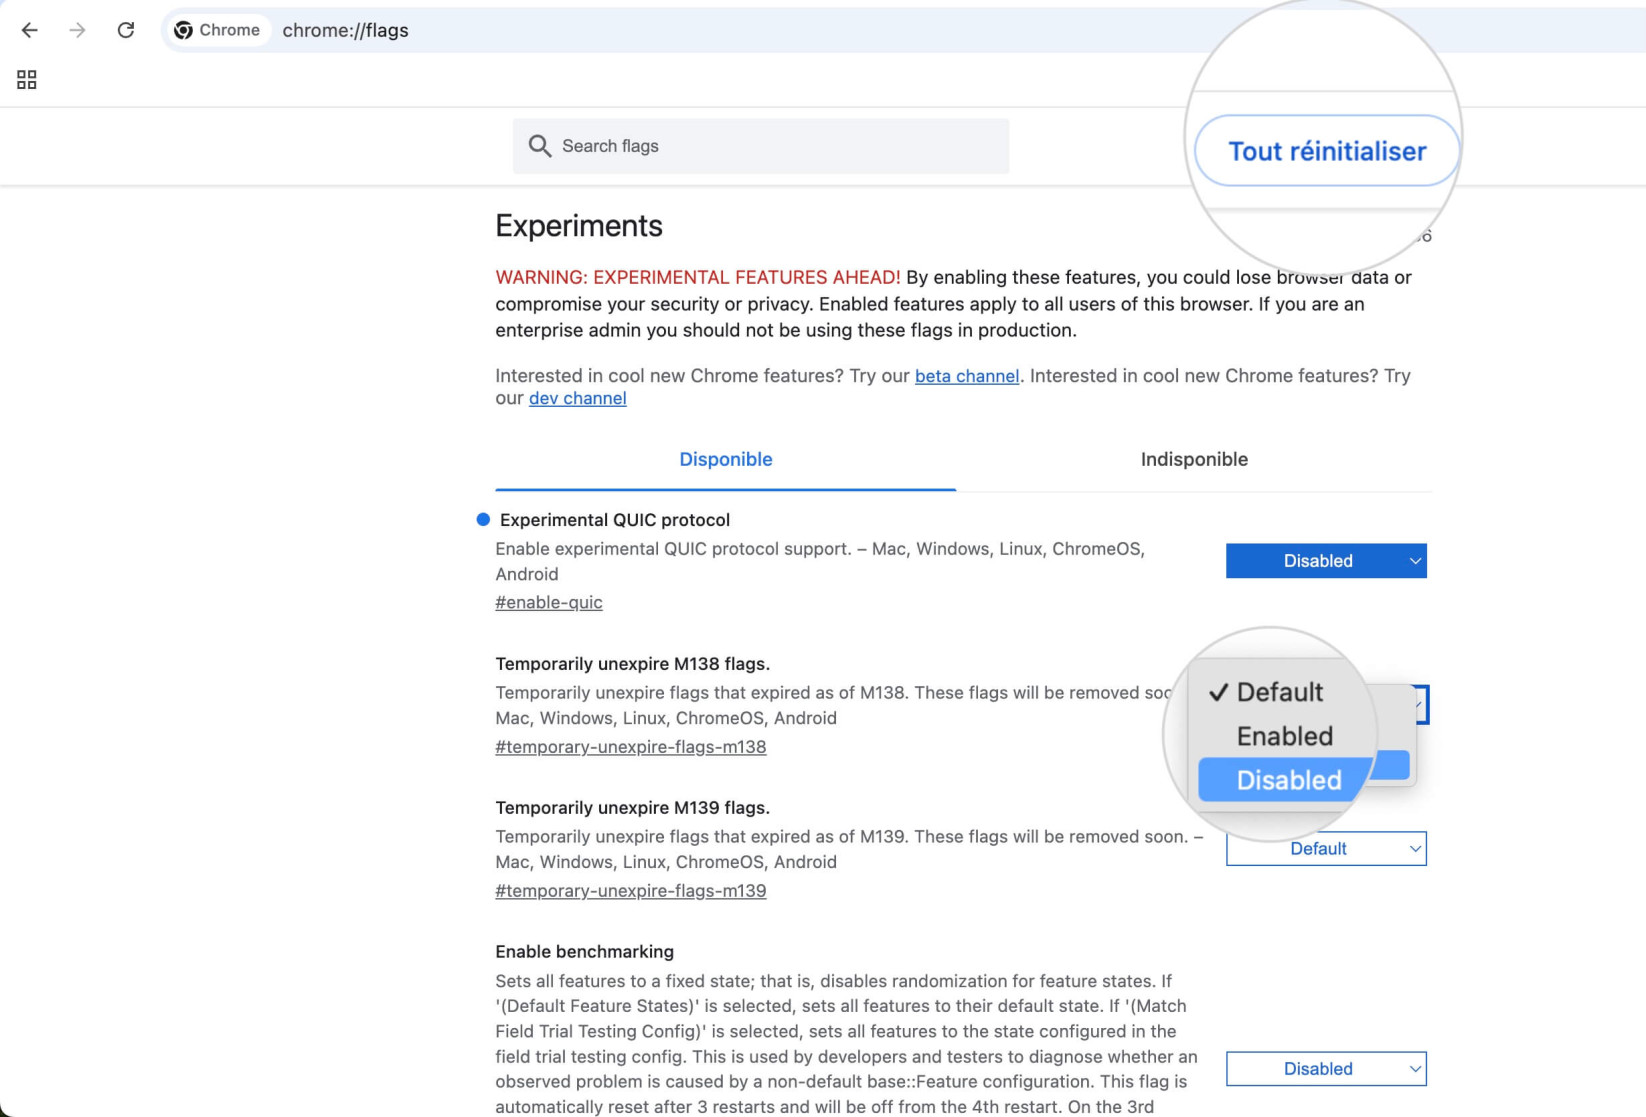Choose Disabled in the open dropdown list
The image size is (1646, 1117).
pyautogui.click(x=1288, y=780)
